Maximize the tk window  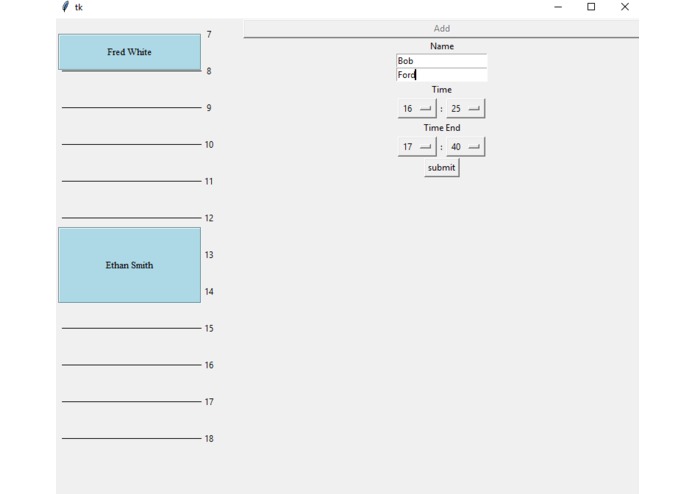(x=591, y=7)
